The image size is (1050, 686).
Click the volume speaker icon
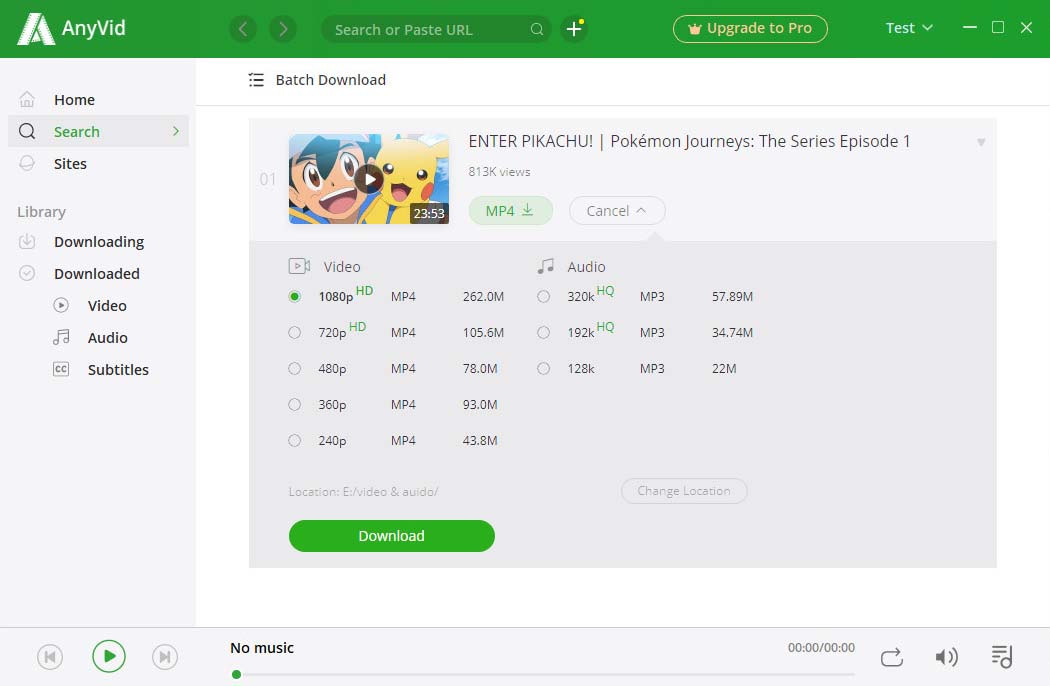[x=946, y=657]
